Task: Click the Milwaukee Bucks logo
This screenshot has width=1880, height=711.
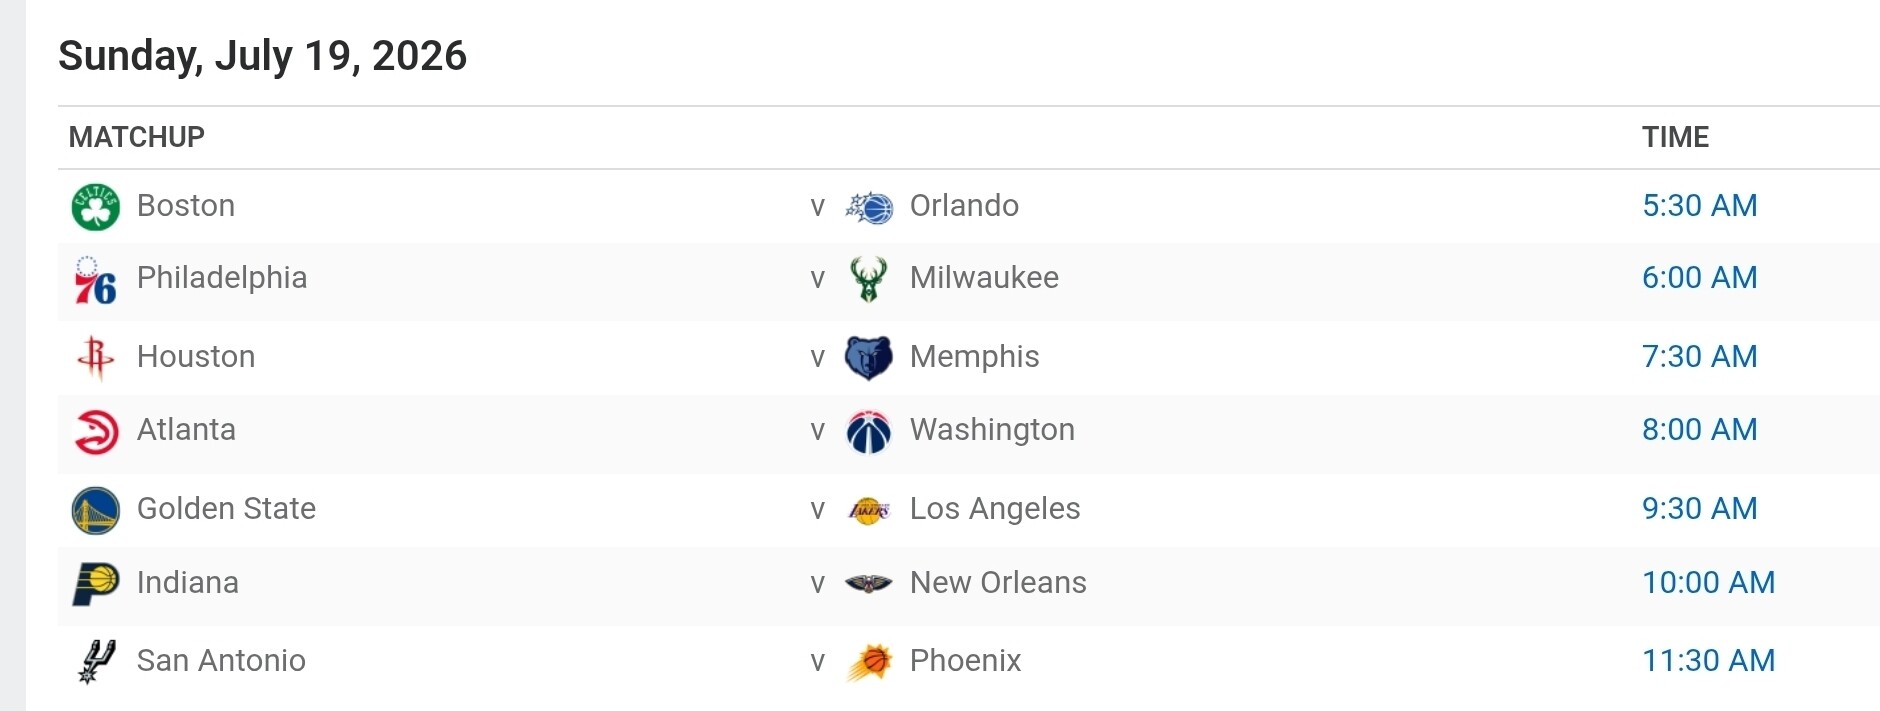Action: tap(869, 279)
